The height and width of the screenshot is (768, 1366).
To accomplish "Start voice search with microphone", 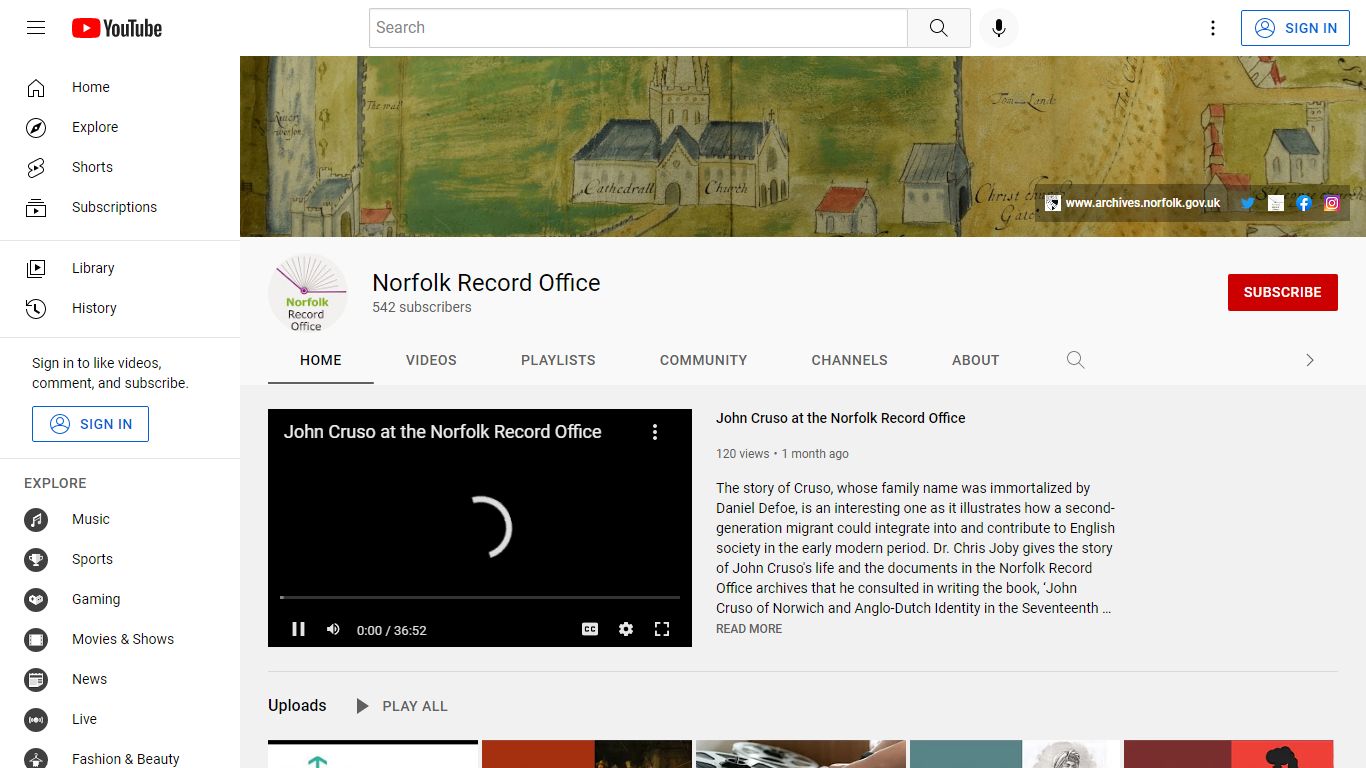I will pyautogui.click(x=998, y=28).
